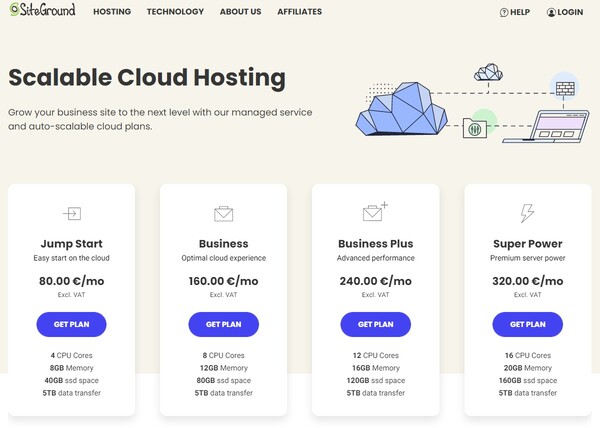Get the Super Power plan
Image resolution: width=600 pixels, height=428 pixels.
(527, 324)
